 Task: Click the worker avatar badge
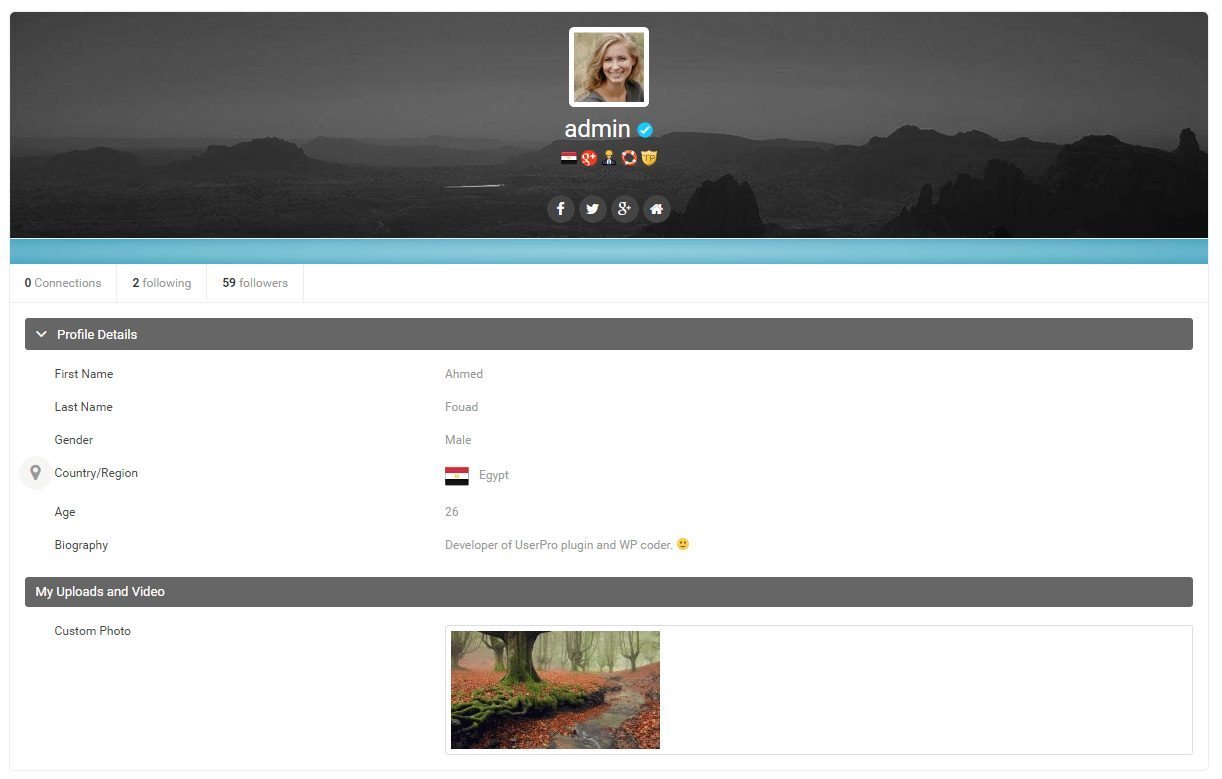point(608,158)
